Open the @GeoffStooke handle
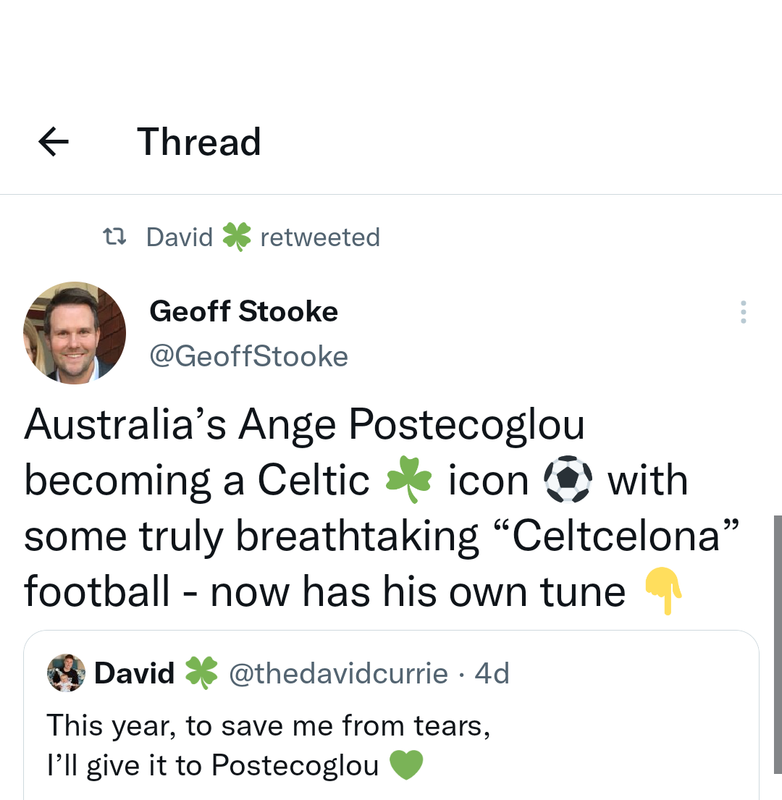Screen dimensions: 782x800 click(248, 356)
